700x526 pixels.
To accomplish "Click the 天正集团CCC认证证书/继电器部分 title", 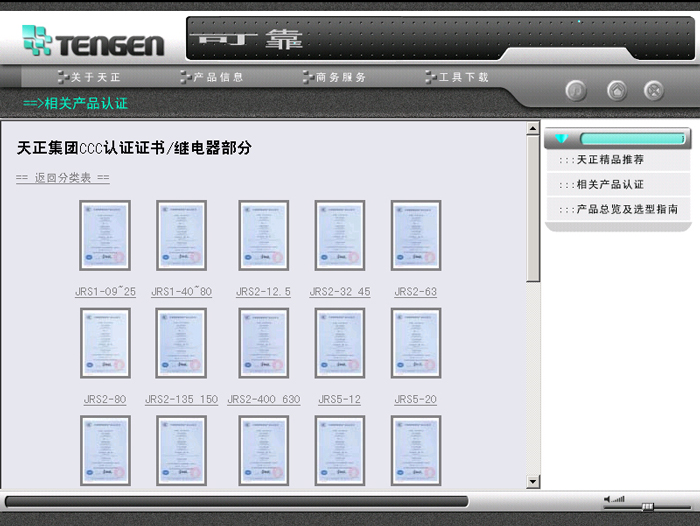I will (134, 148).
